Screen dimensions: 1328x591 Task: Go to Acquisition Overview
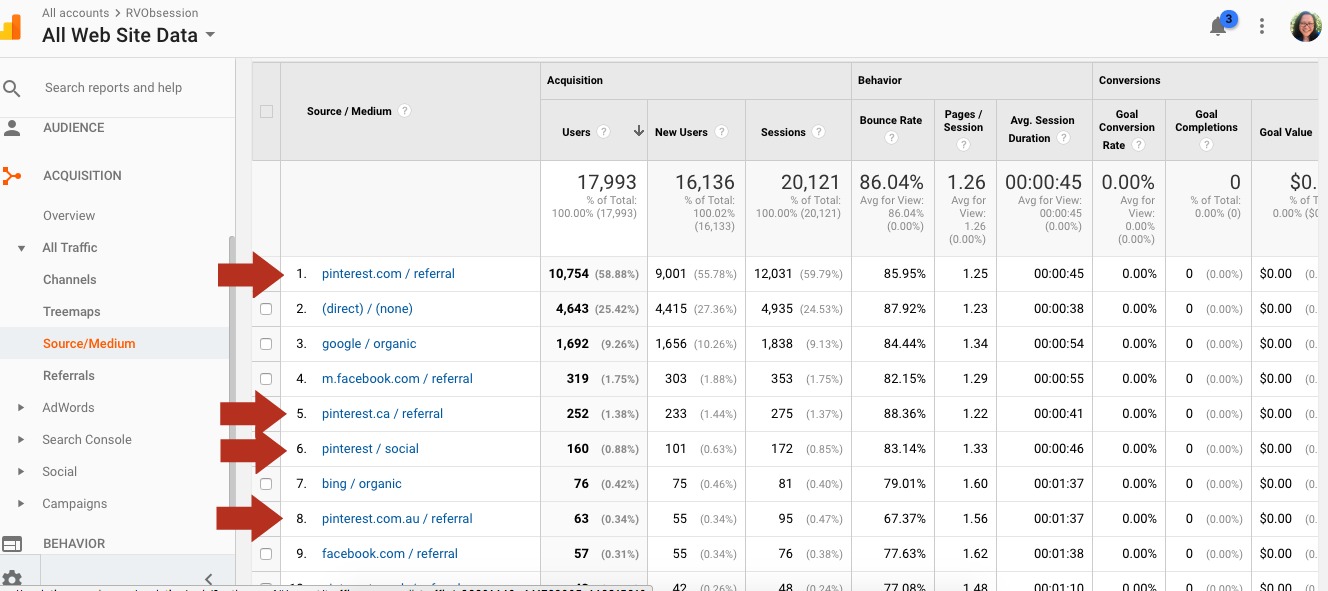pos(69,216)
